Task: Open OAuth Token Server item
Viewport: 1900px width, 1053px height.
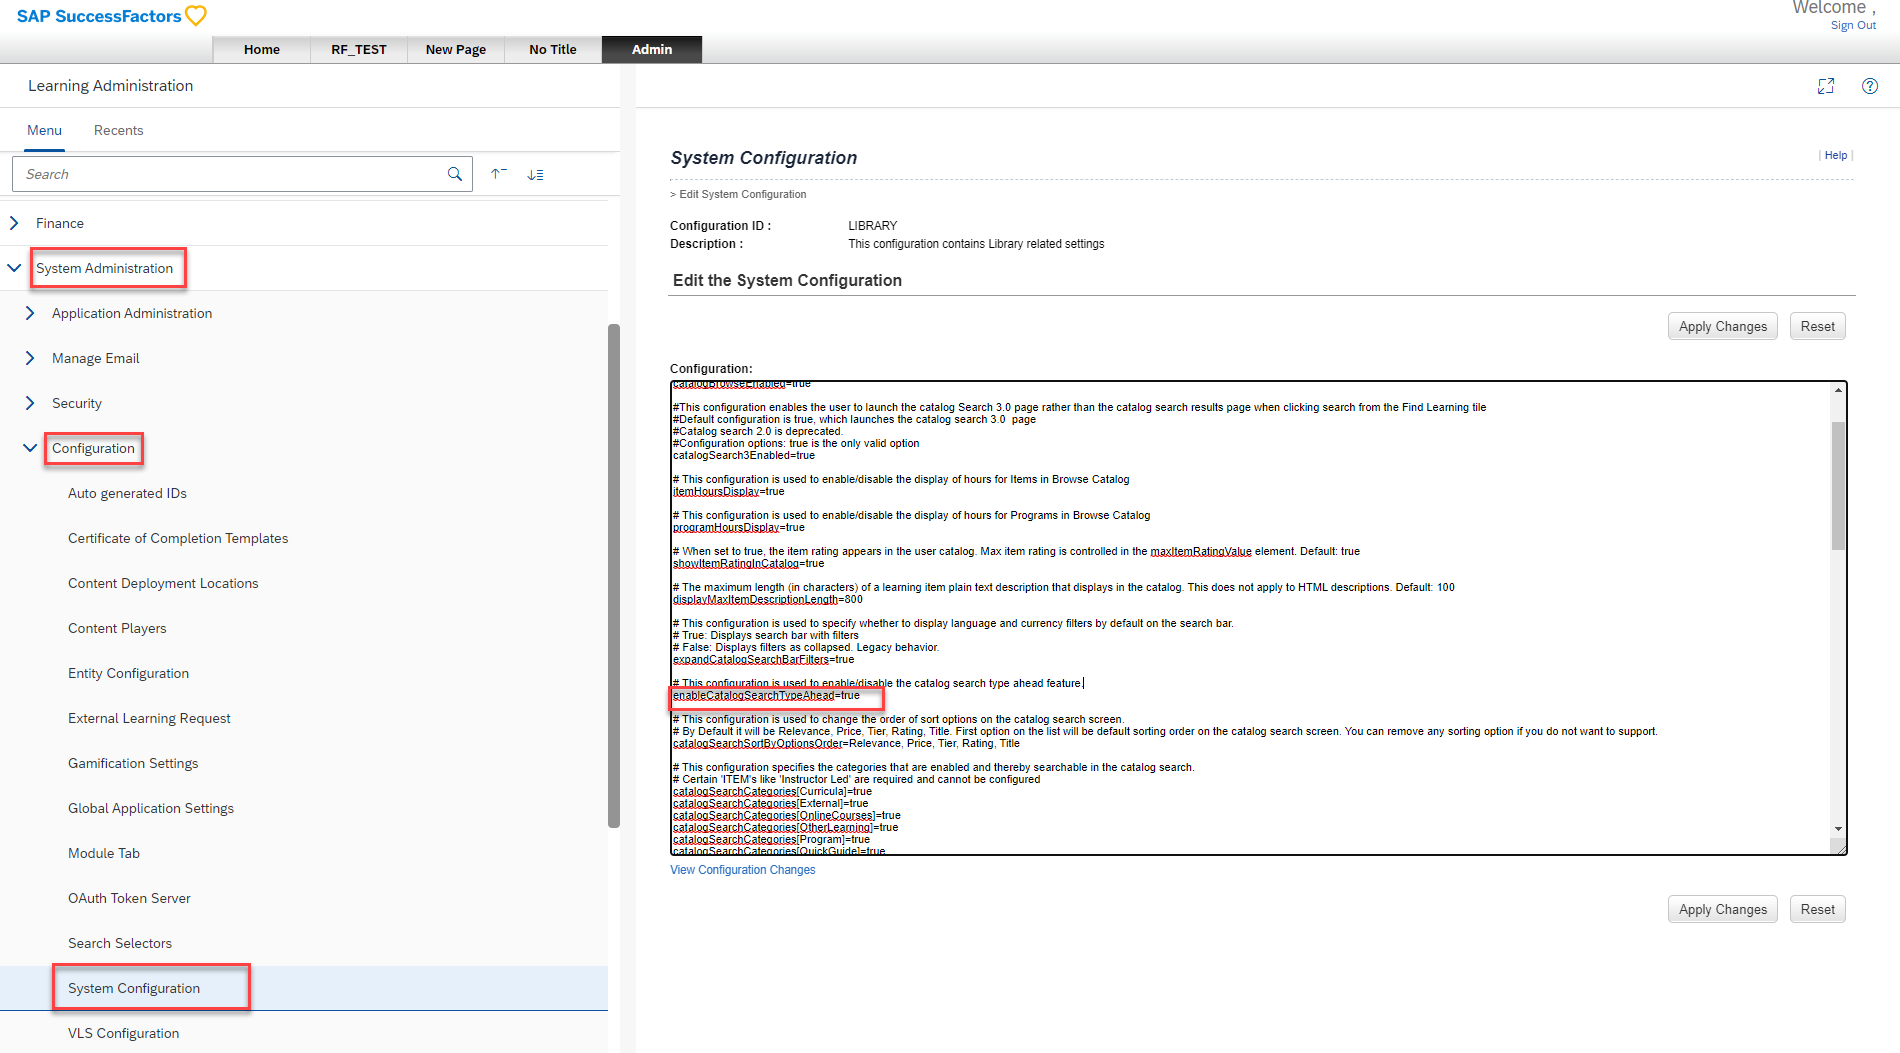Action: [x=129, y=898]
